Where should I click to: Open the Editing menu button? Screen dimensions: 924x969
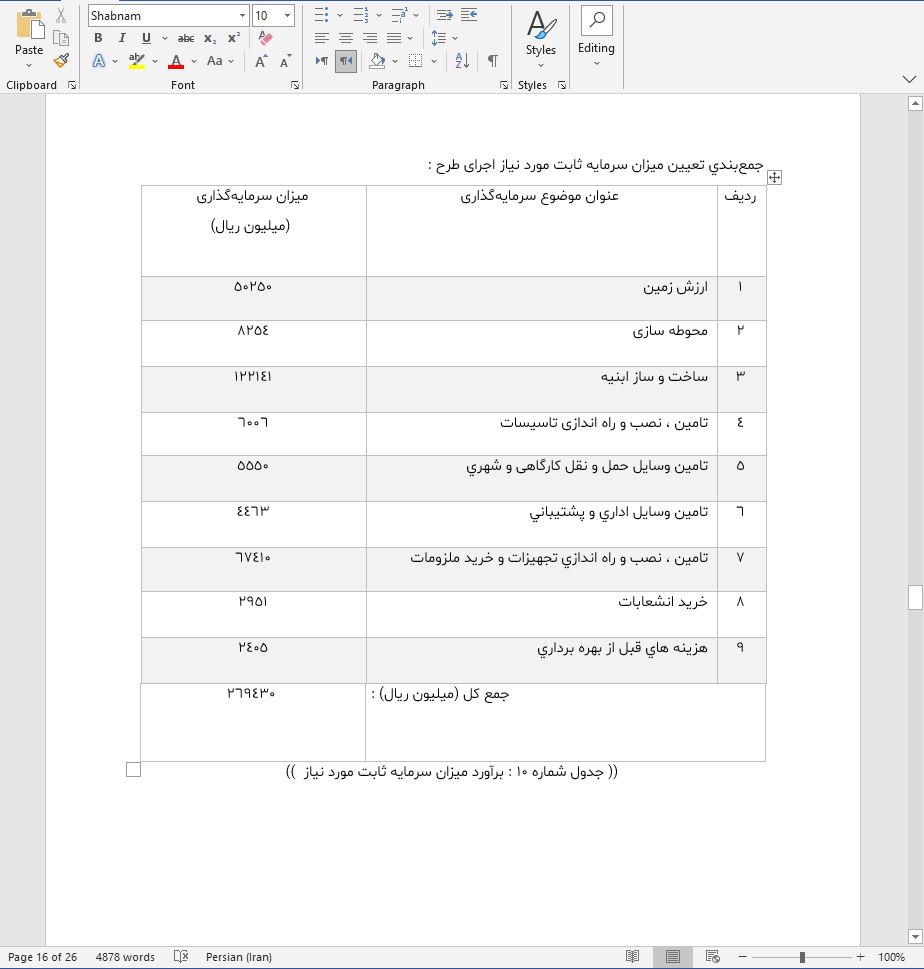coord(596,37)
